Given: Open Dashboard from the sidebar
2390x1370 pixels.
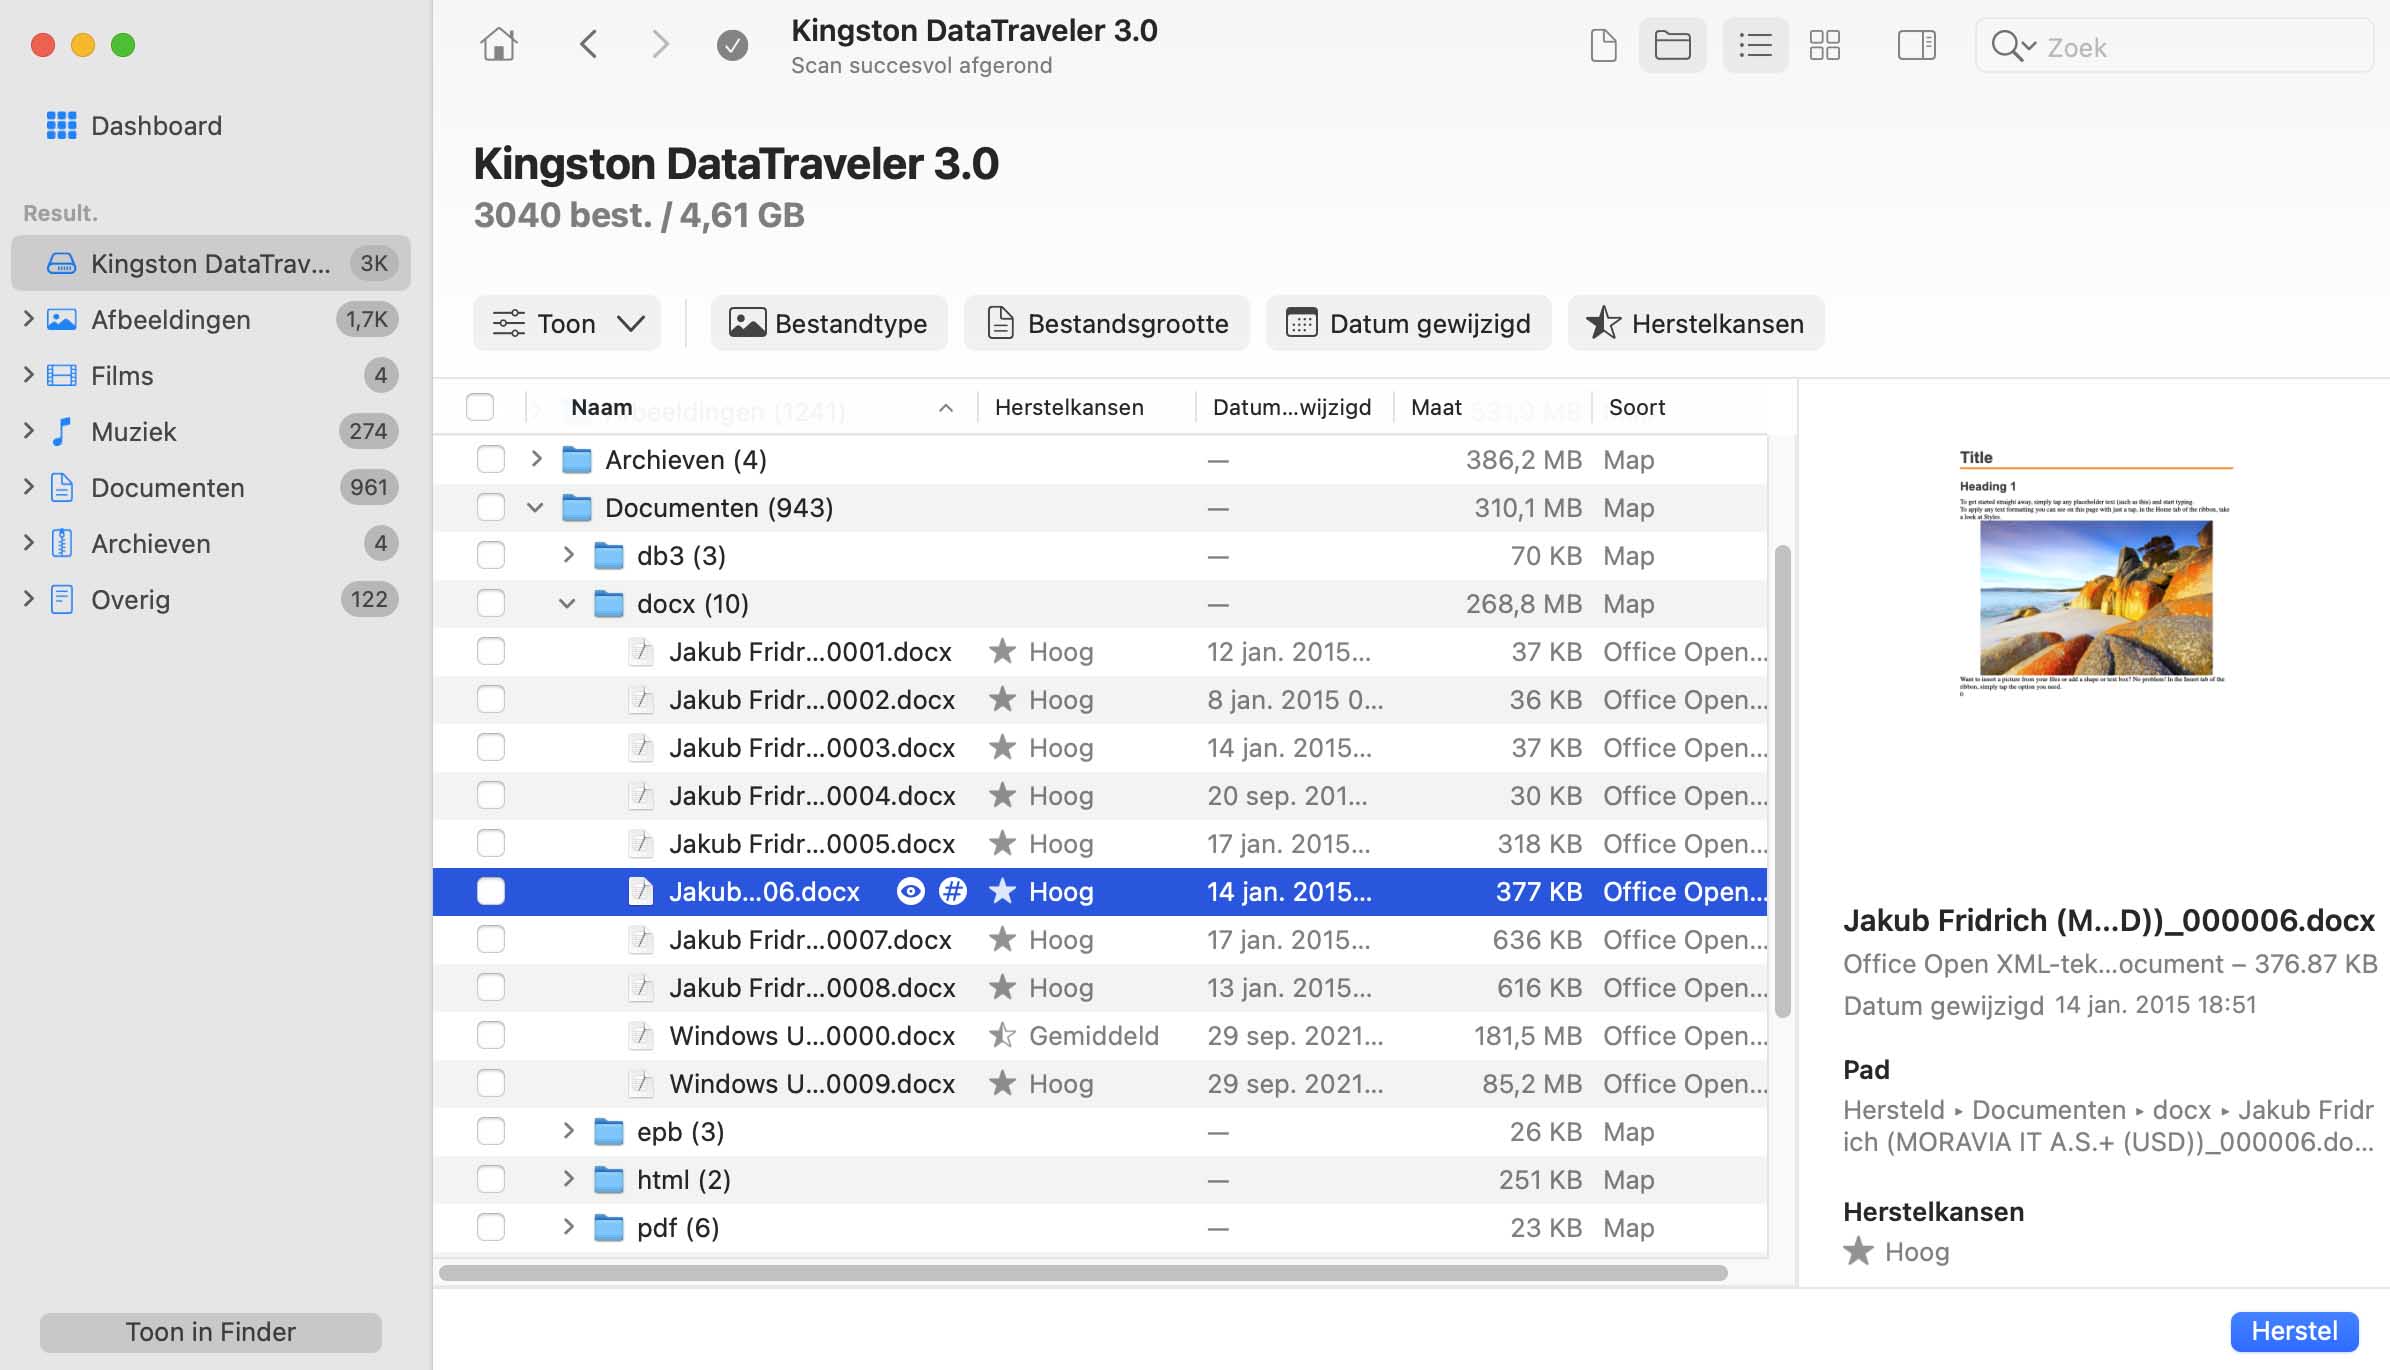Looking at the screenshot, I should pos(134,126).
